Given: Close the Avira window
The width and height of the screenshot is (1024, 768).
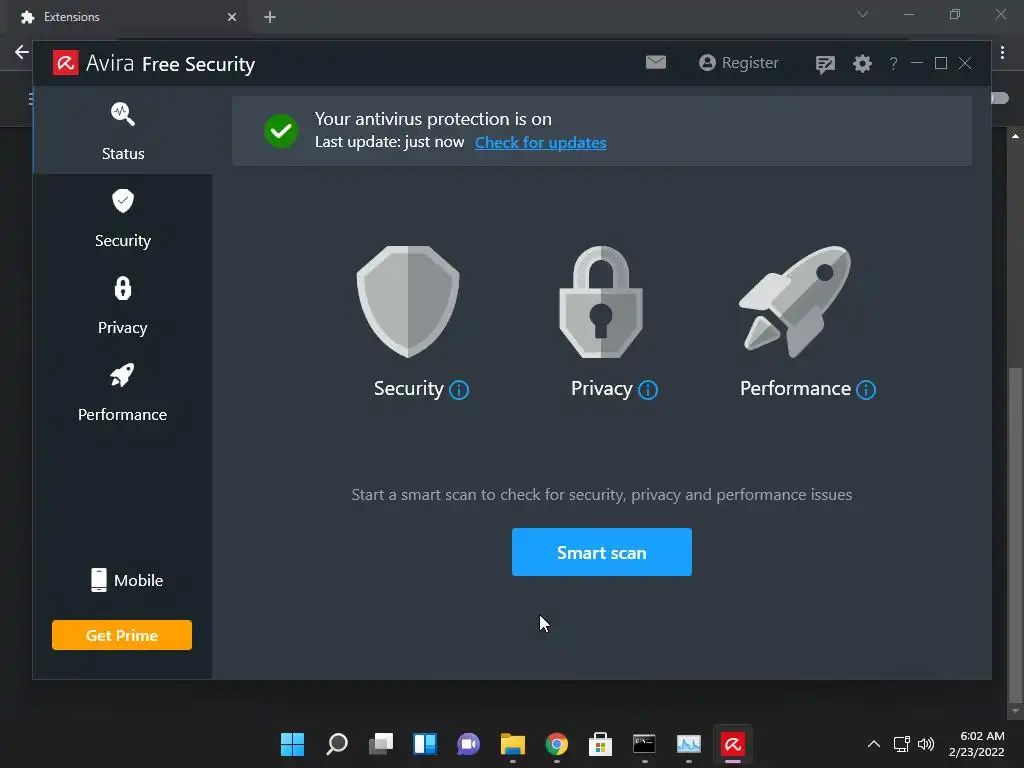Looking at the screenshot, I should coord(965,63).
